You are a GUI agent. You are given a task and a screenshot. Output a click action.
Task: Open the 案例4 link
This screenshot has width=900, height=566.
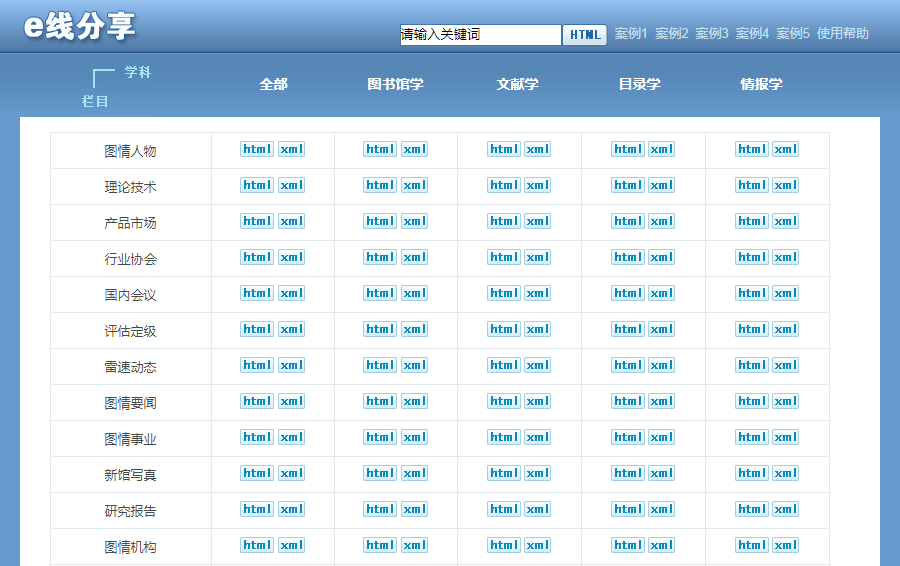click(752, 34)
